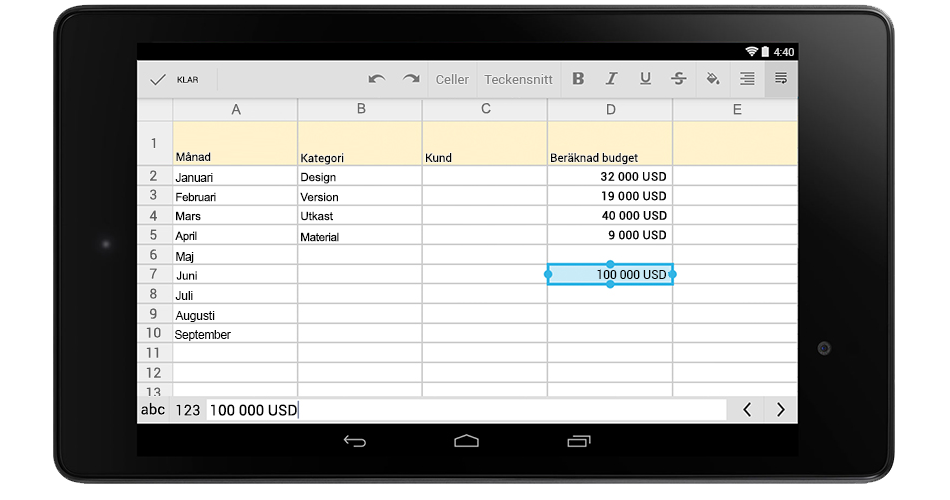The height and width of the screenshot is (500, 950).
Task: Open the fill color bucket tool
Action: (x=713, y=79)
